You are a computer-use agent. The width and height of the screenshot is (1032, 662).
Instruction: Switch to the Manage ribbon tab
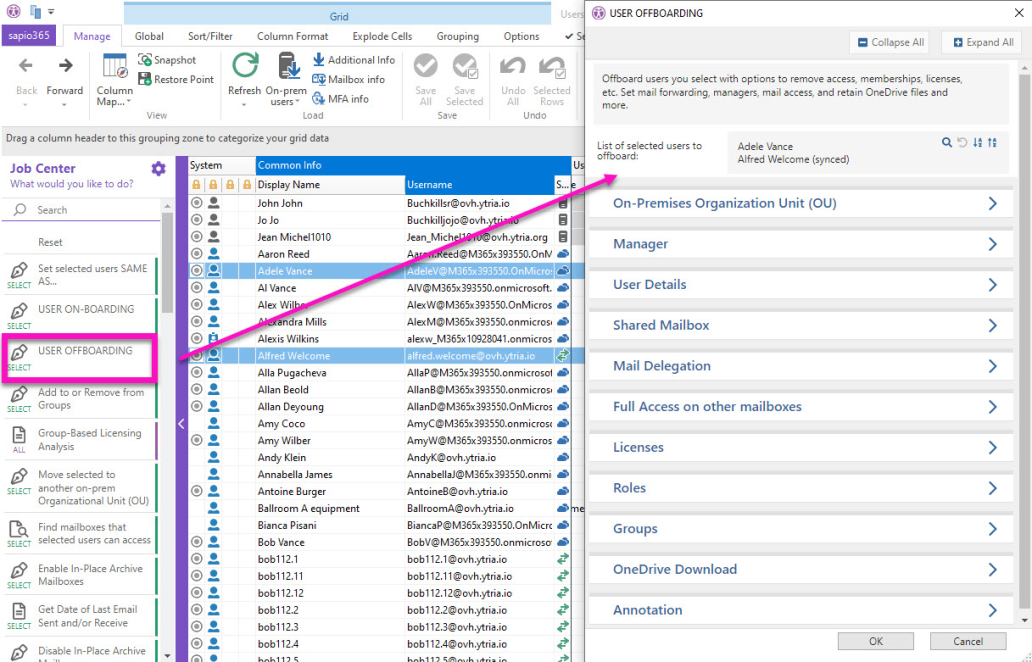[x=92, y=36]
